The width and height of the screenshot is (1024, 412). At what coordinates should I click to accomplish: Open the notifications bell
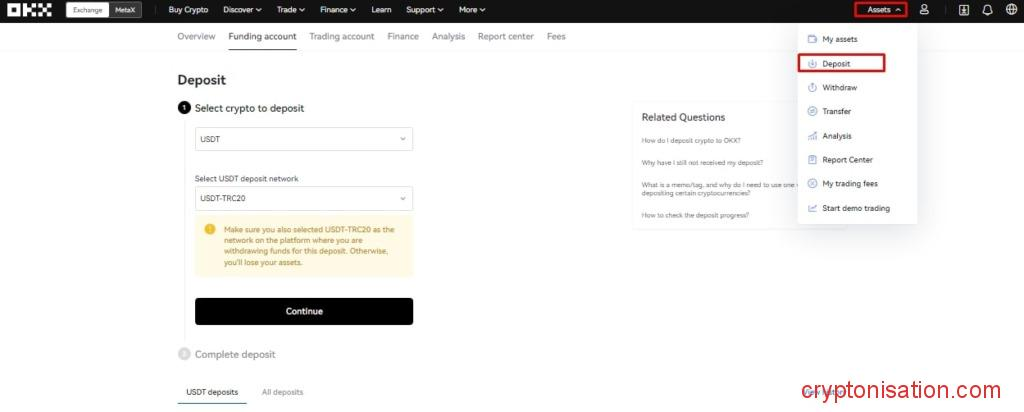point(987,10)
